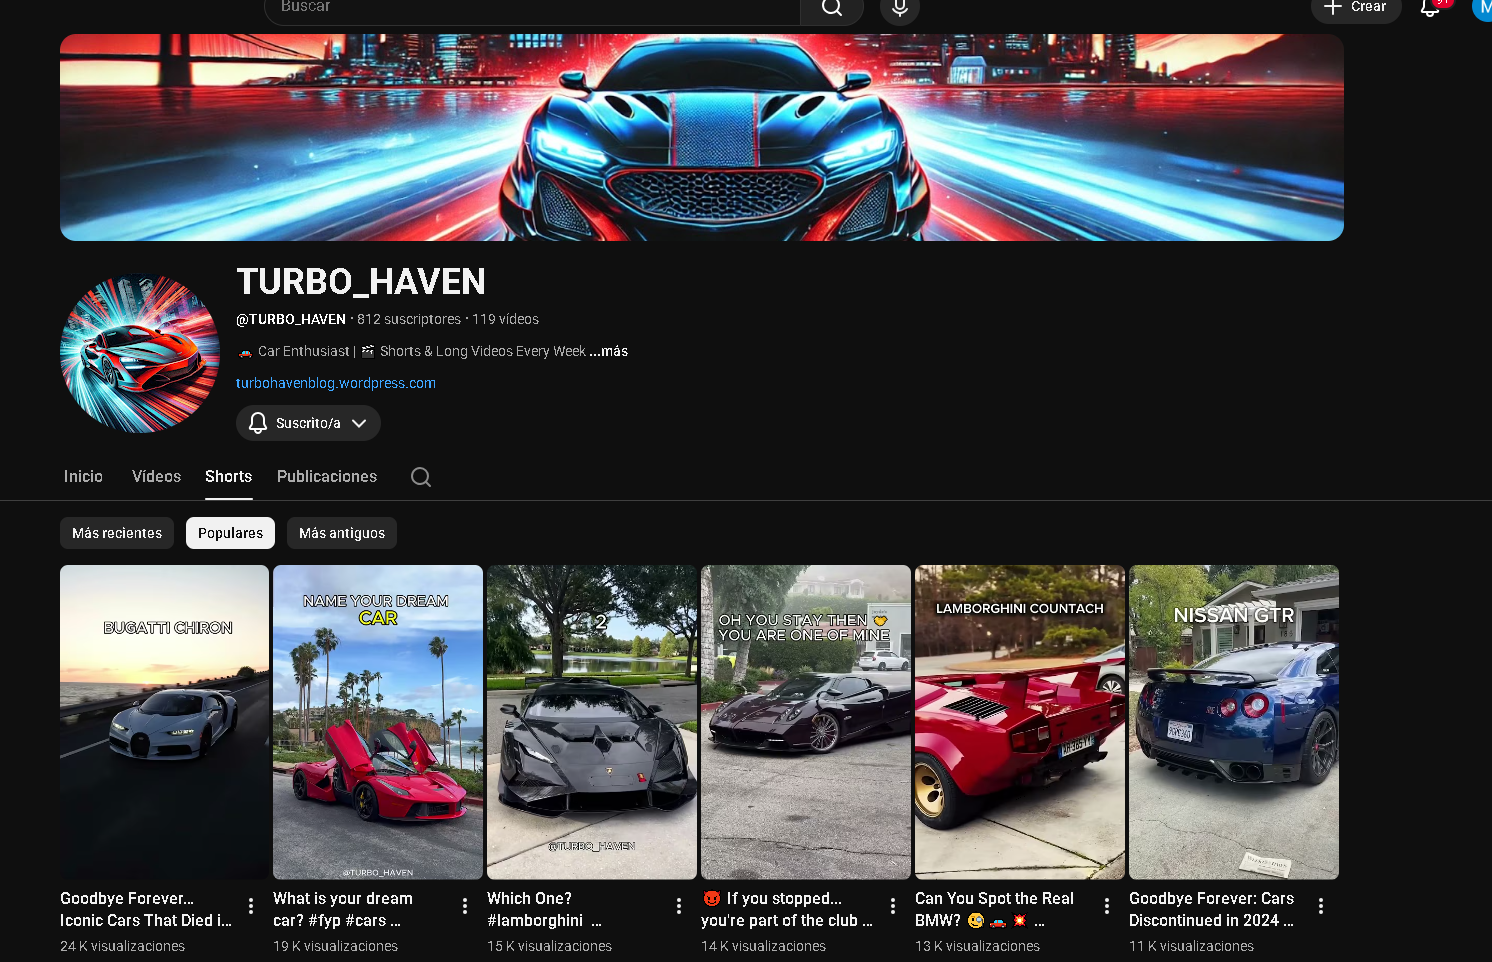This screenshot has height=962, width=1492.
Task: Click the notification bell inside the Suscrito/a button
Action: pos(258,422)
